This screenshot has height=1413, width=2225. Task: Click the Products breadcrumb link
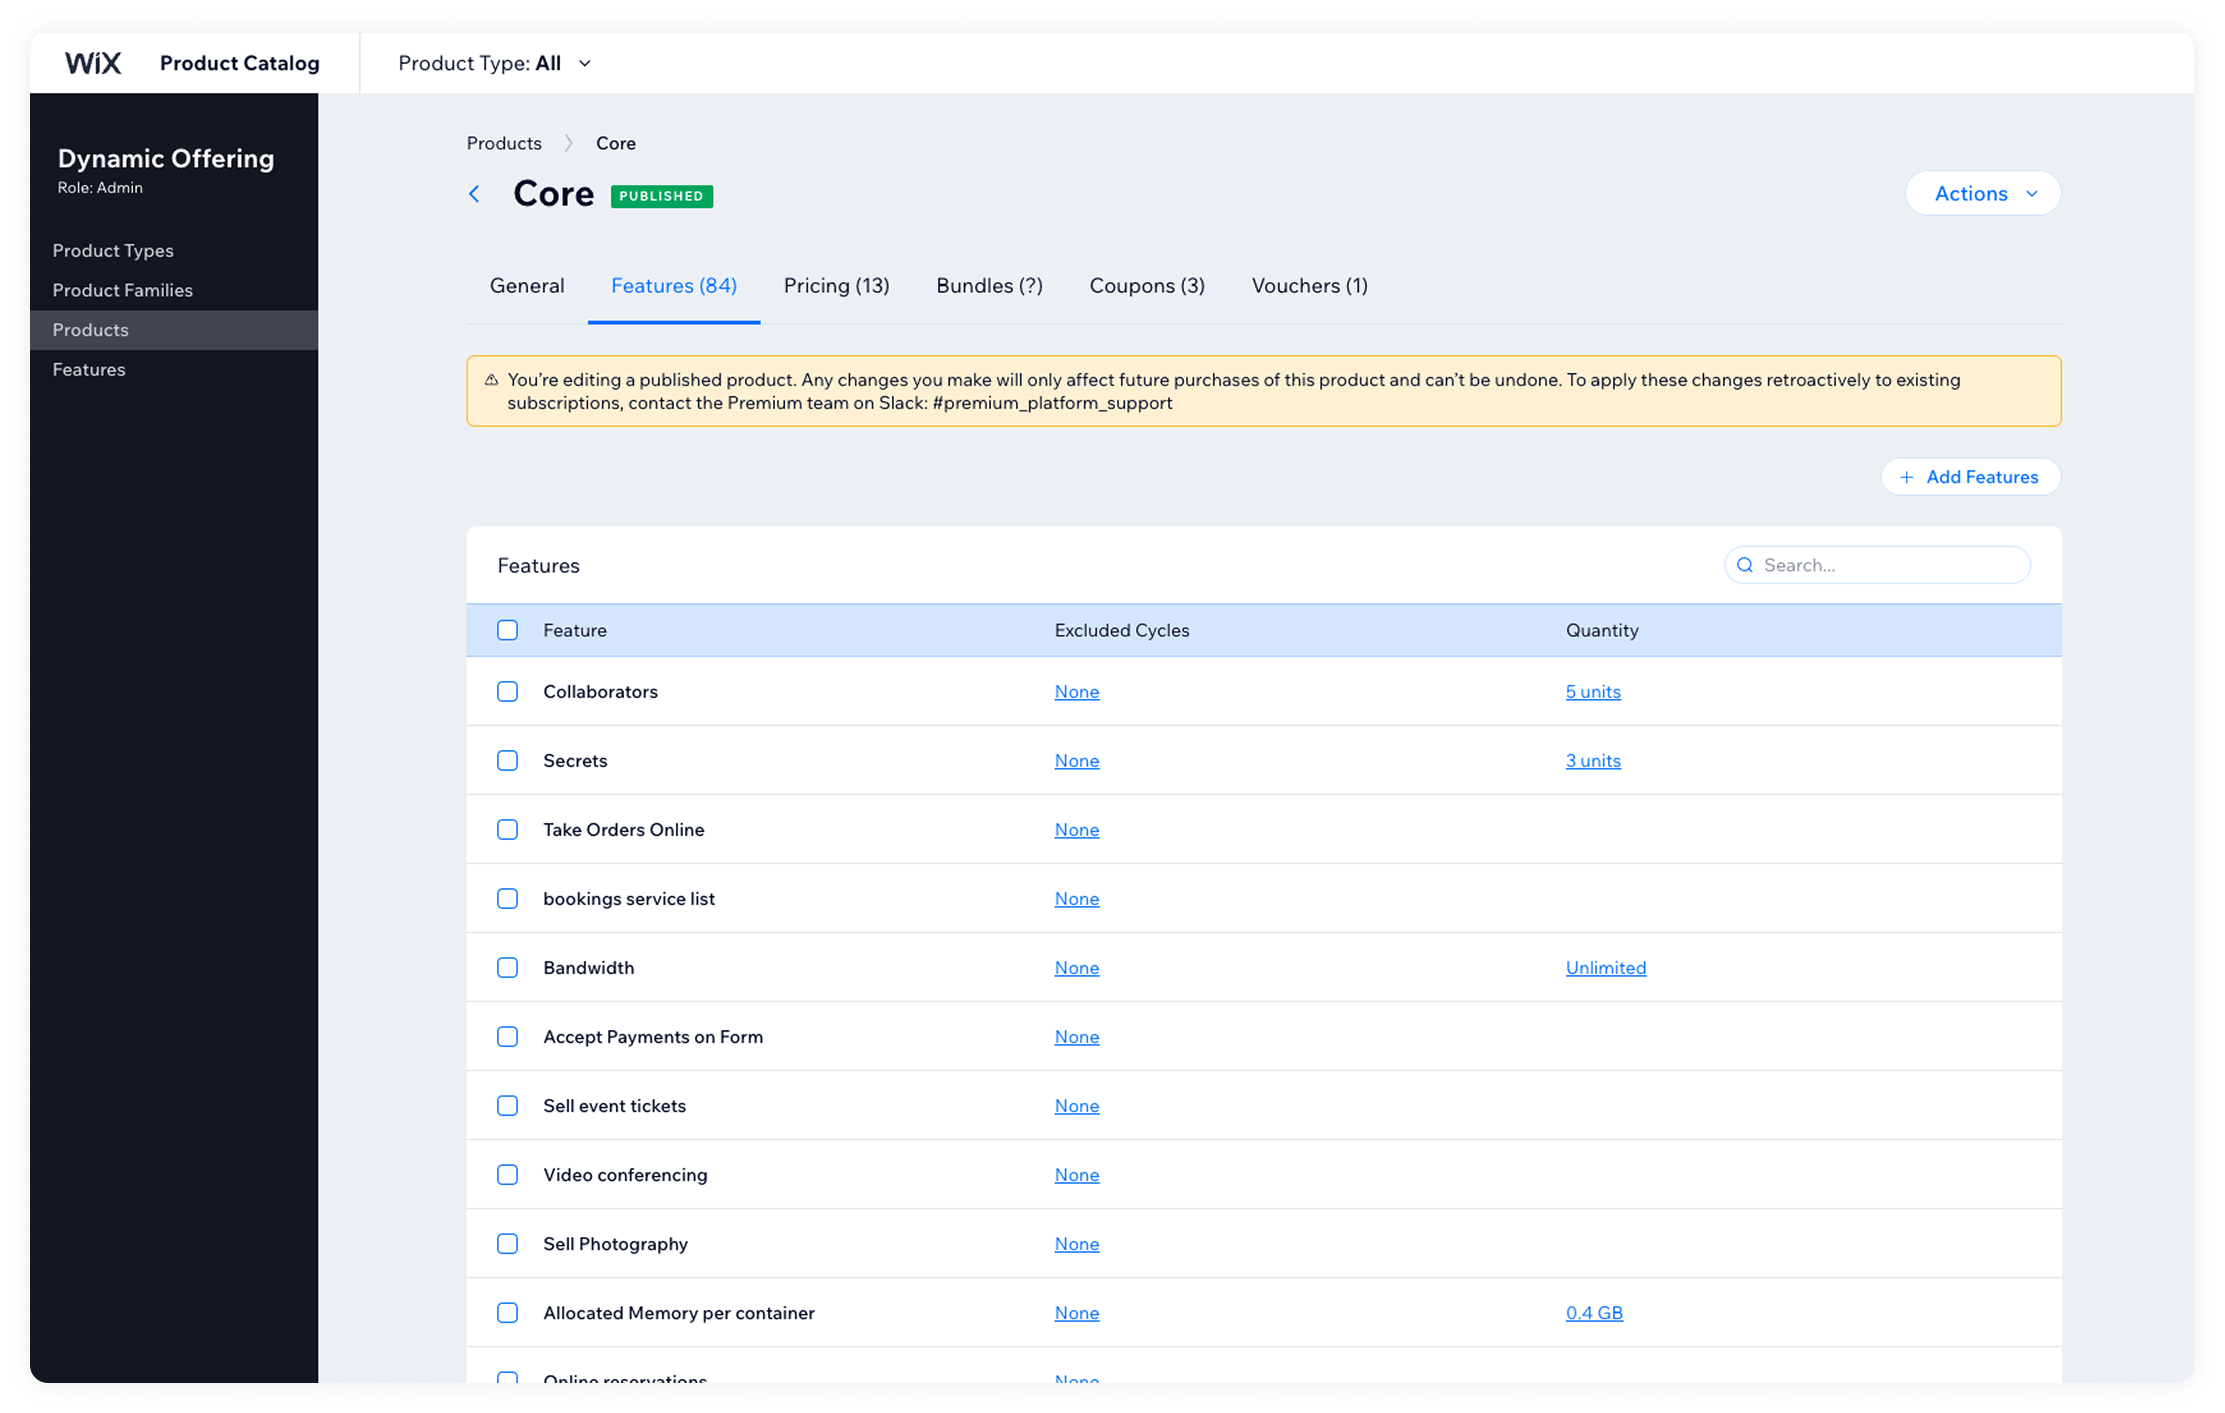tap(504, 143)
